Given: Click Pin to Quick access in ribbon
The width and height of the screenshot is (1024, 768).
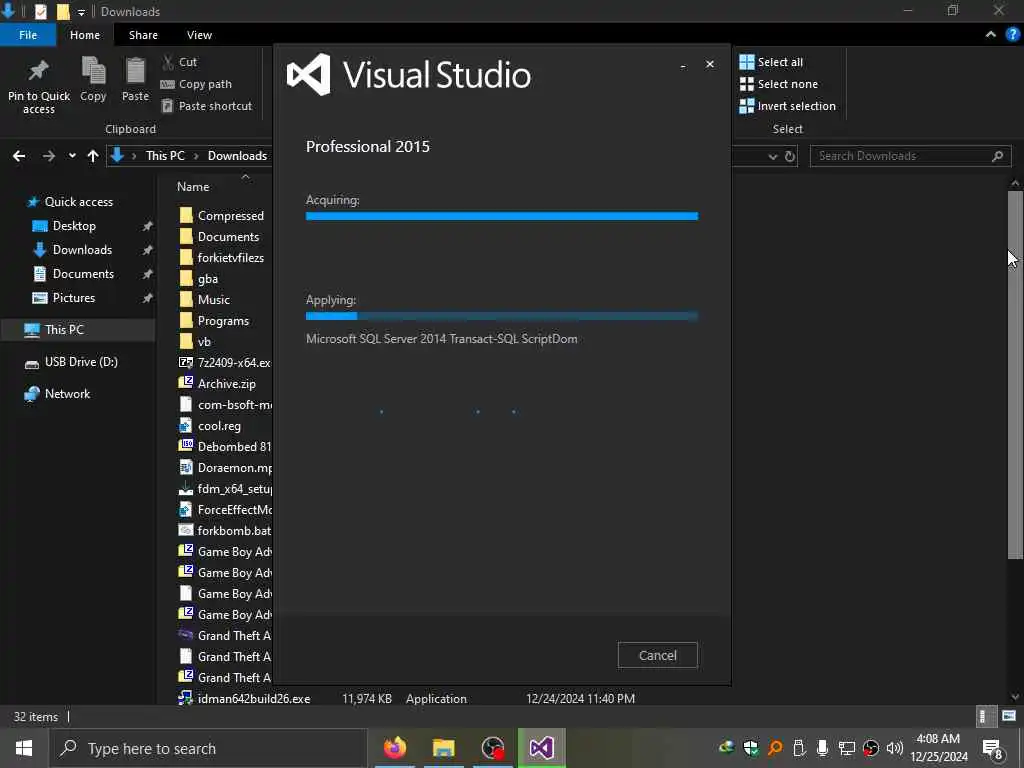Looking at the screenshot, I should click(x=39, y=87).
